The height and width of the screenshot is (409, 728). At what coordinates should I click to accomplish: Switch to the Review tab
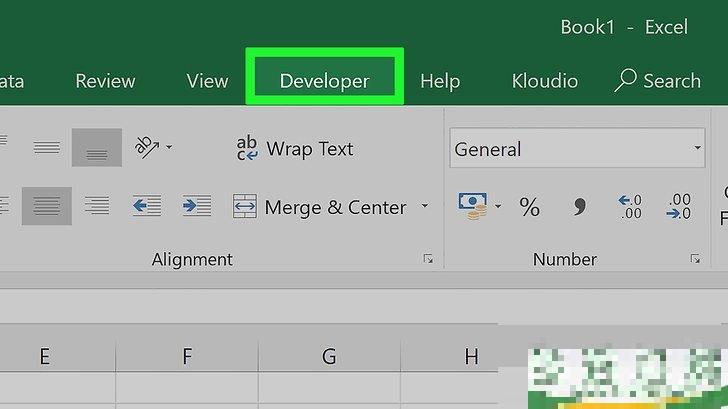click(x=106, y=81)
